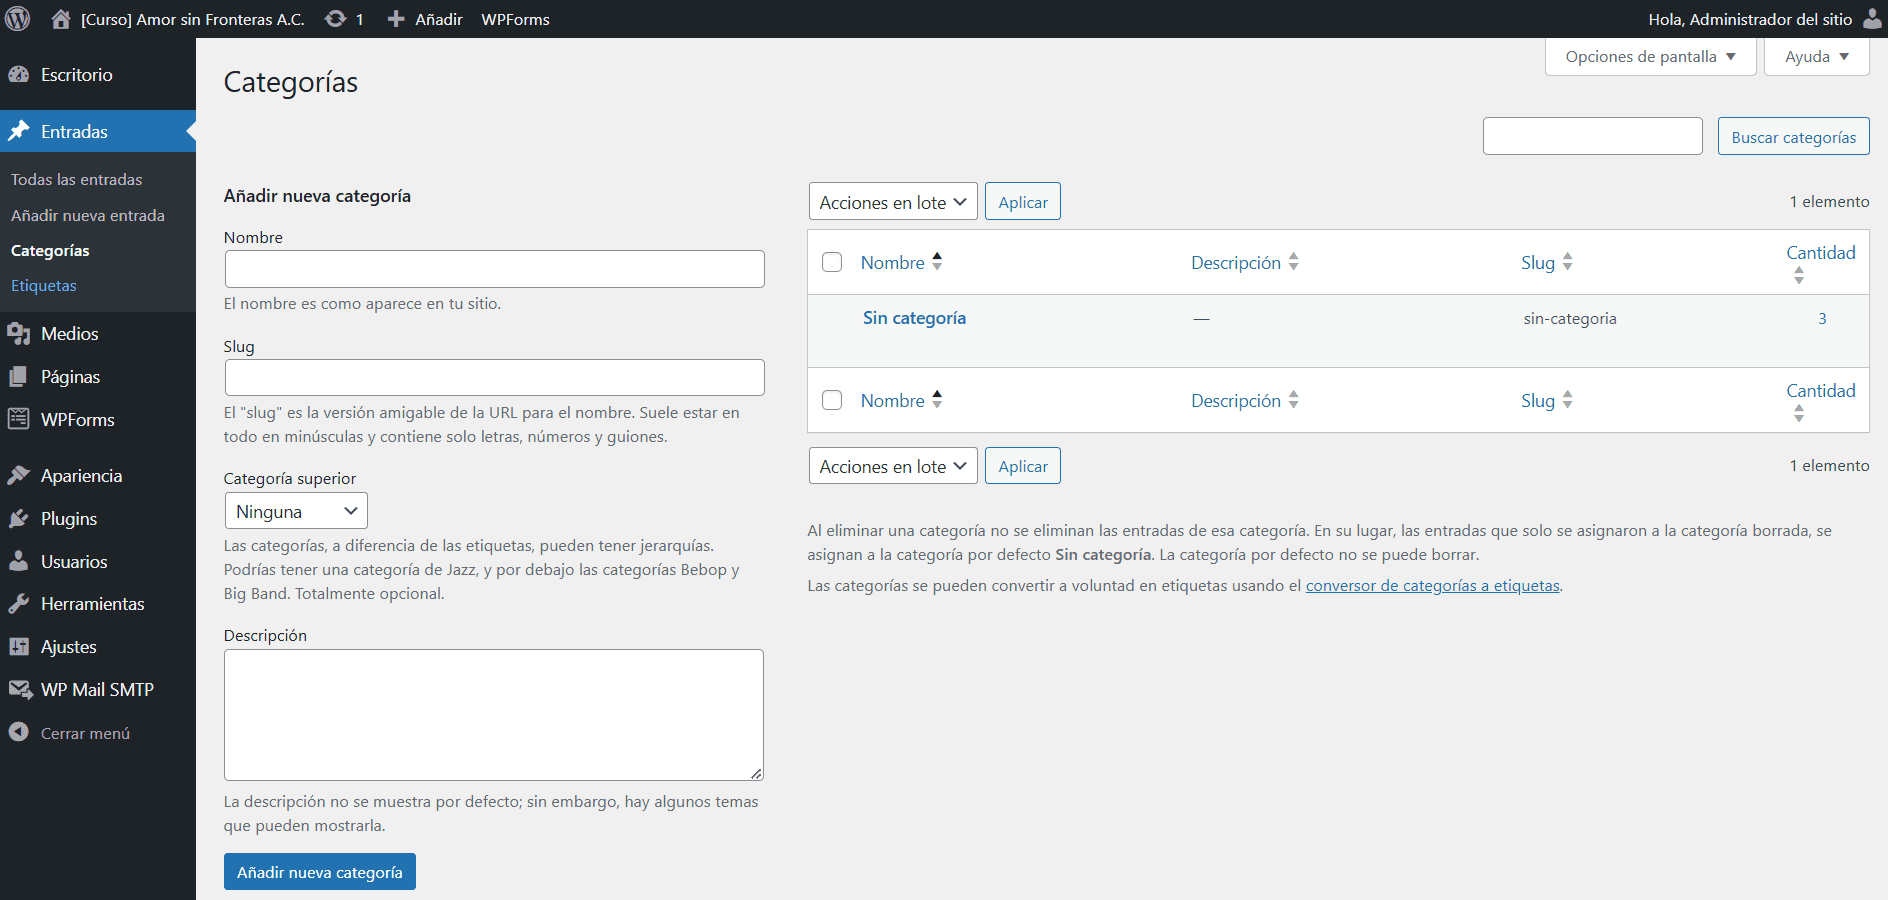The image size is (1888, 900).
Task: Tick the select-all checkbox in table footer
Action: (832, 400)
